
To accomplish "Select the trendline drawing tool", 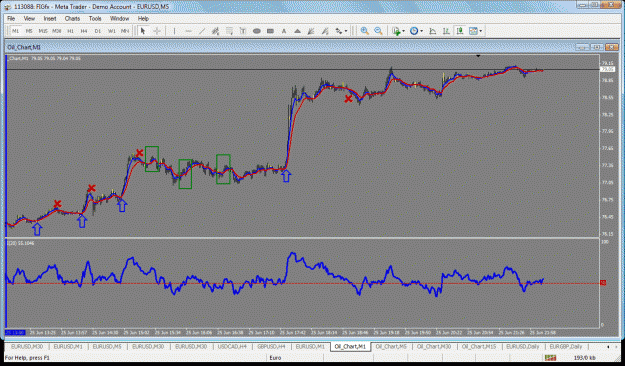I will point(202,31).
